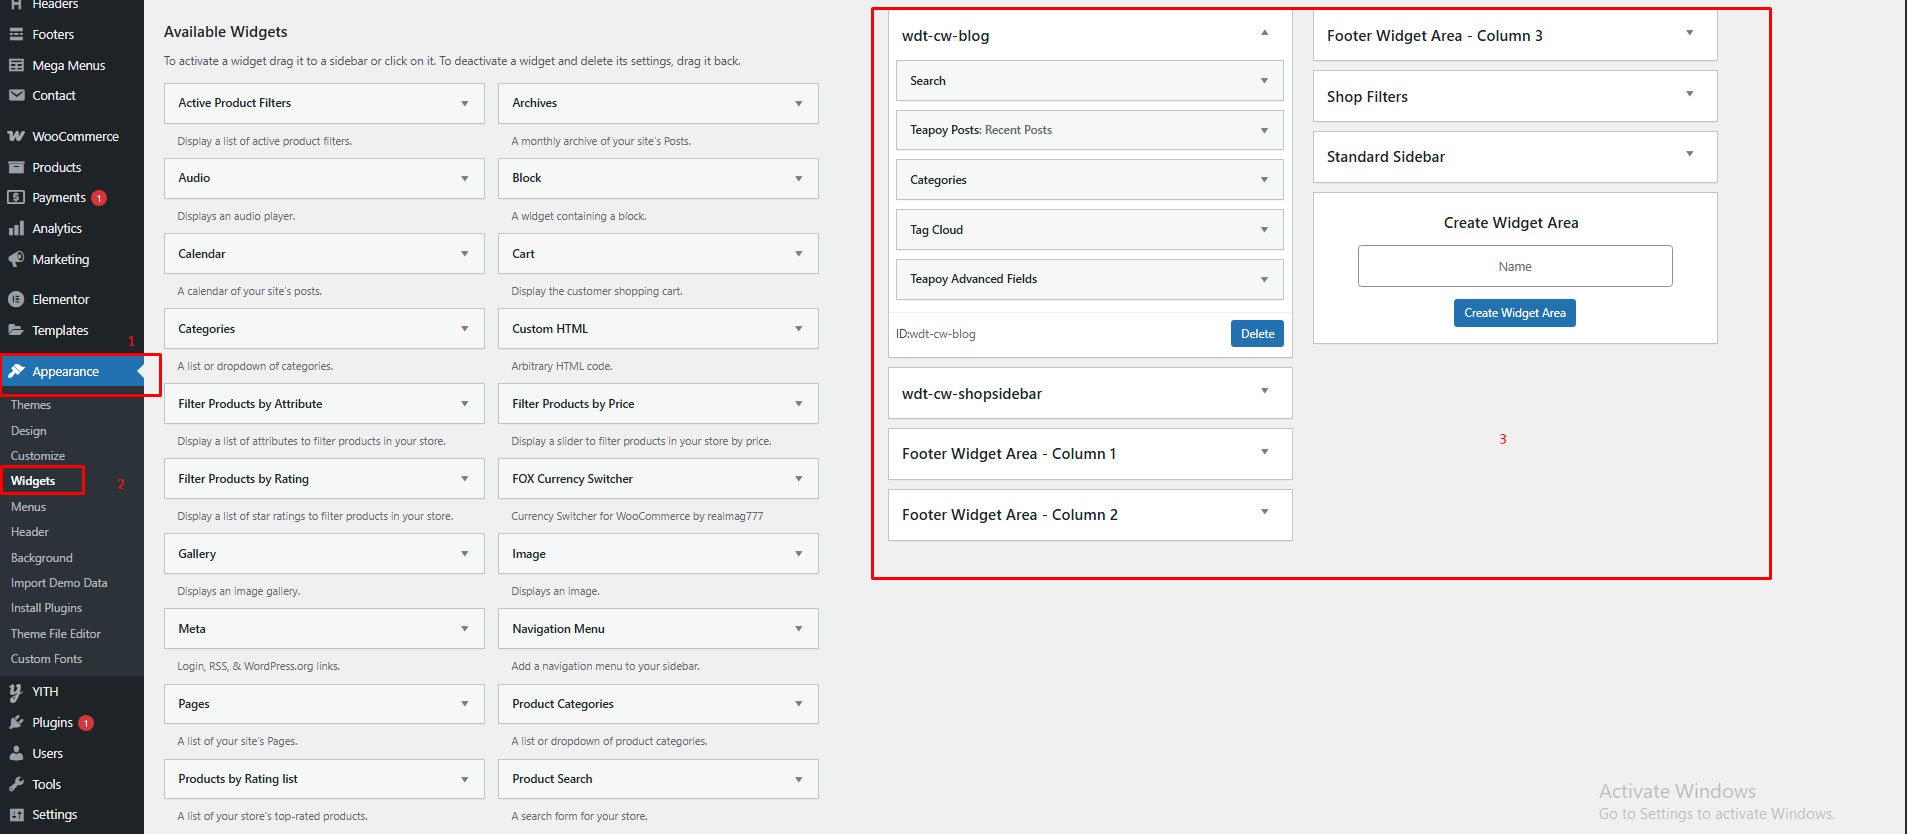Expand the Tag Cloud widget settings

1264,230
